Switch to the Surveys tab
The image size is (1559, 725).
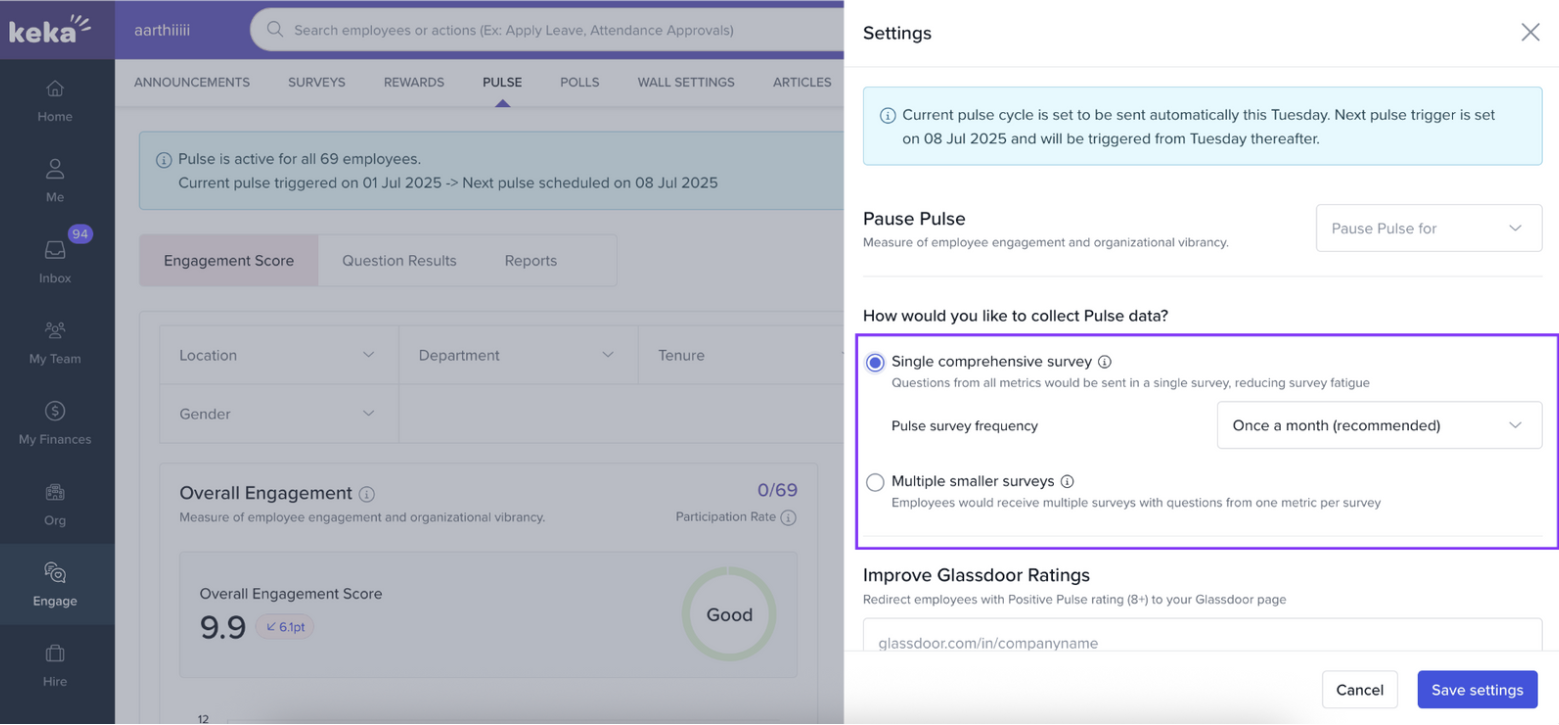click(x=316, y=82)
